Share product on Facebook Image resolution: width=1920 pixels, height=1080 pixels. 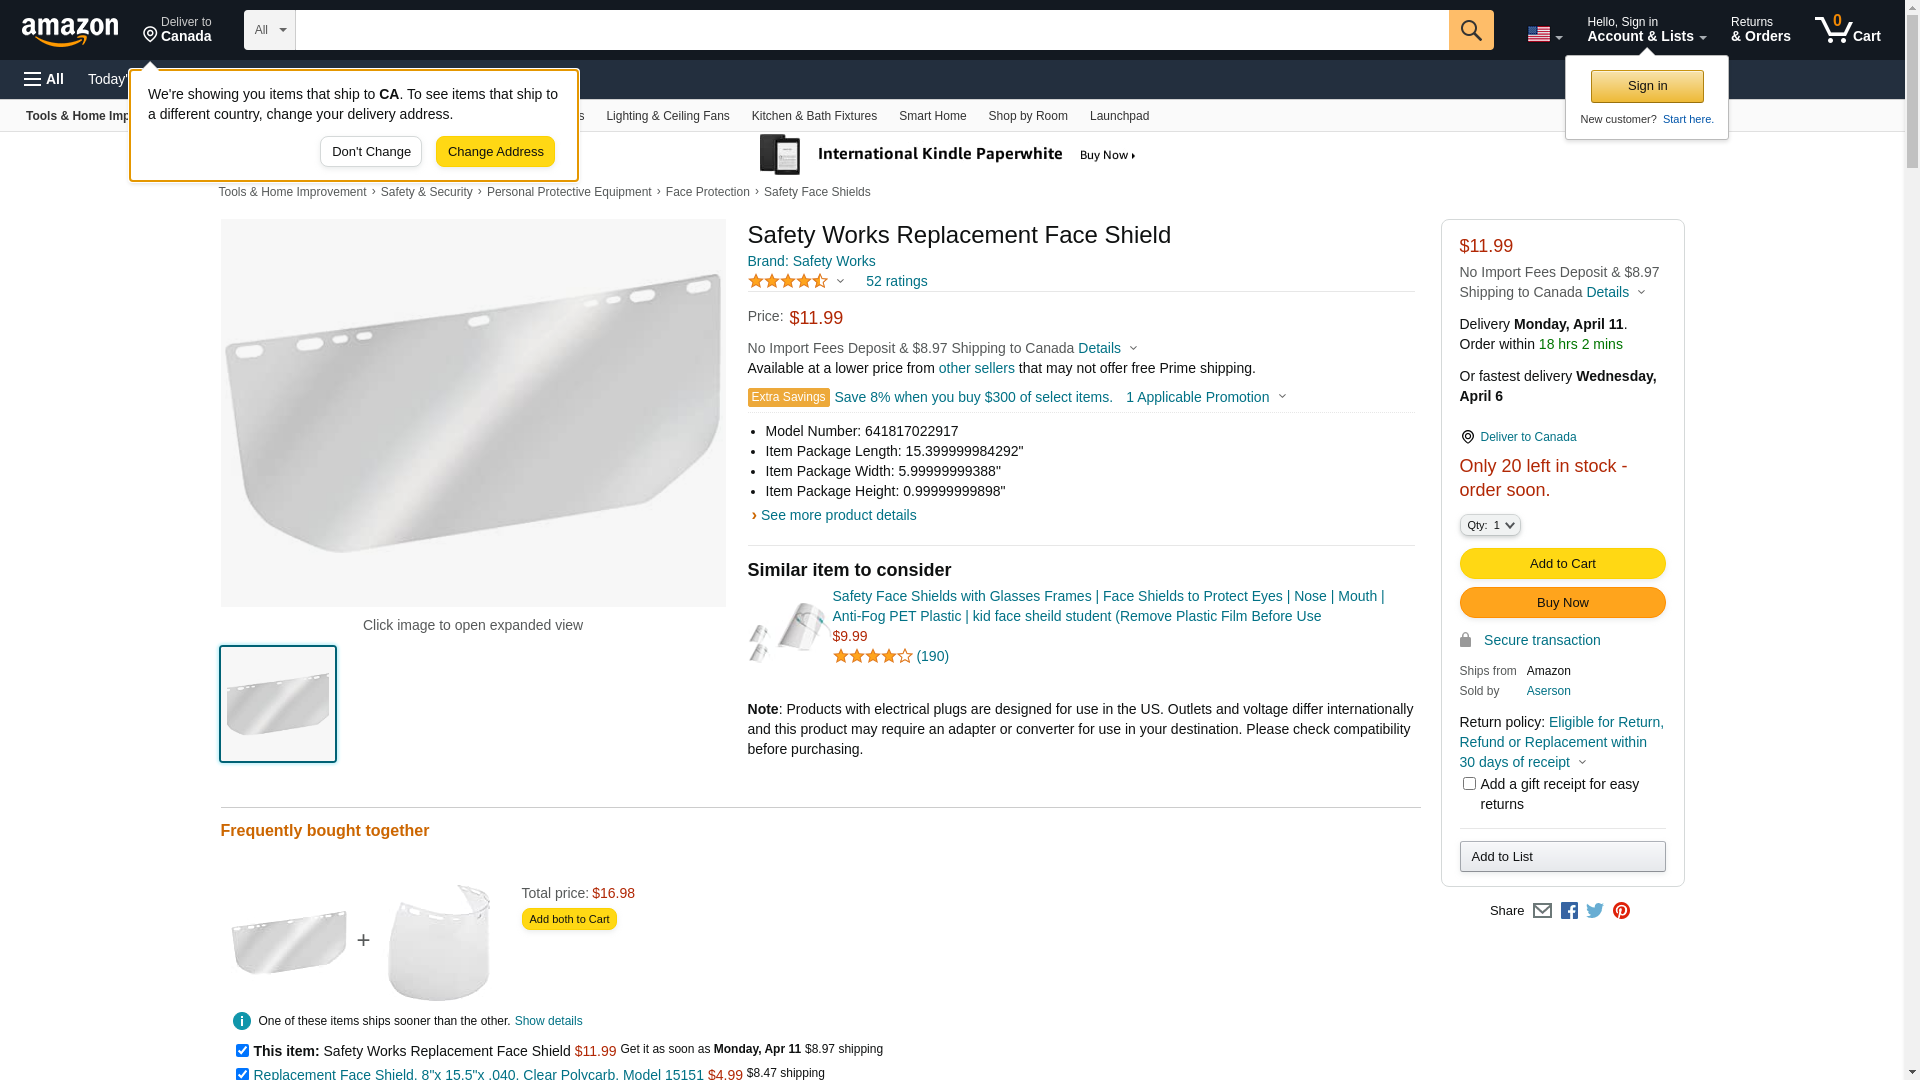coord(1569,911)
